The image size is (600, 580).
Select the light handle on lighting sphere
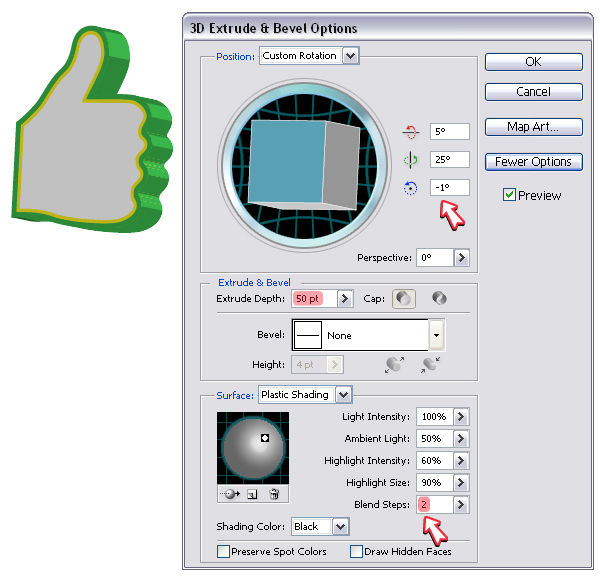(x=265, y=438)
